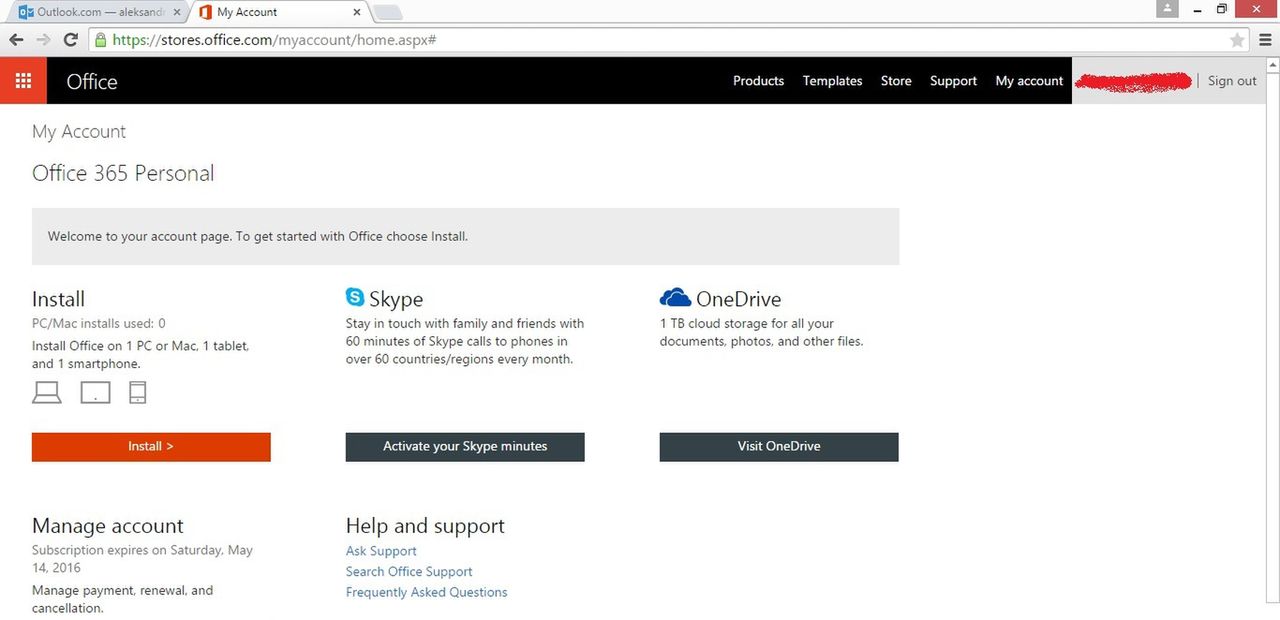Click the orange Install button

point(151,447)
